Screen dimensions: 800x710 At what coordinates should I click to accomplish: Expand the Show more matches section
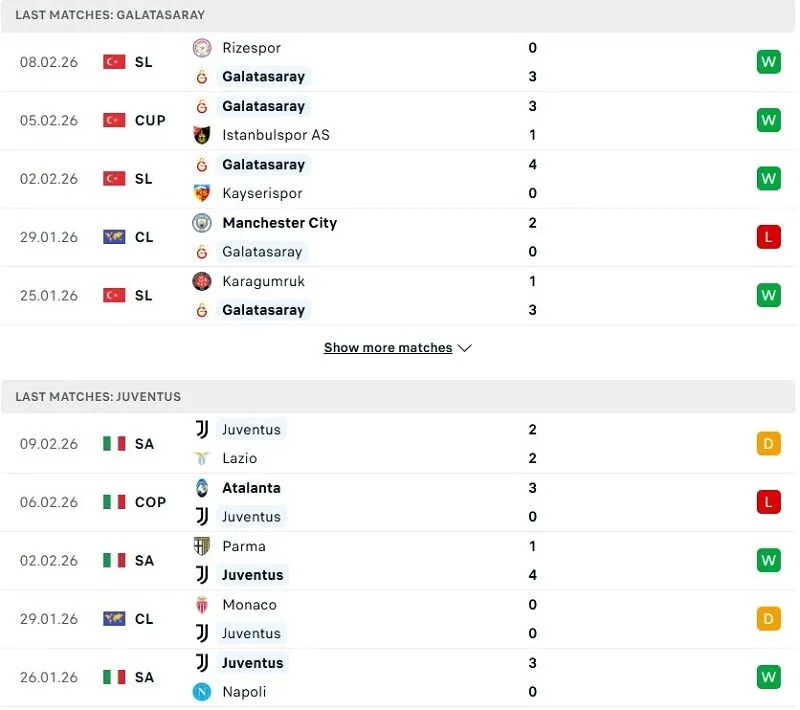tap(388, 347)
